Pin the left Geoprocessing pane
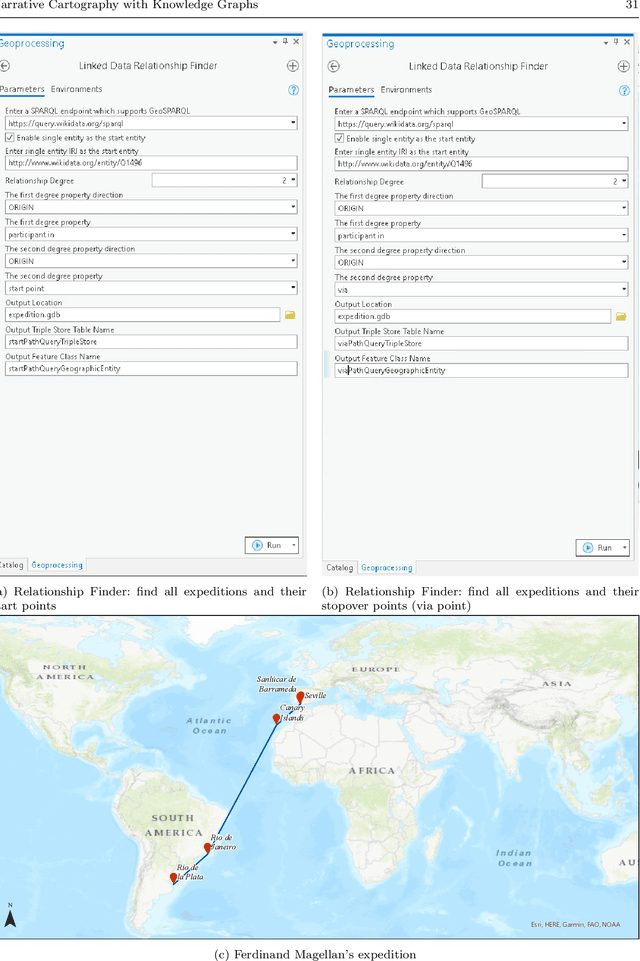The height and width of the screenshot is (961, 640). 285,42
